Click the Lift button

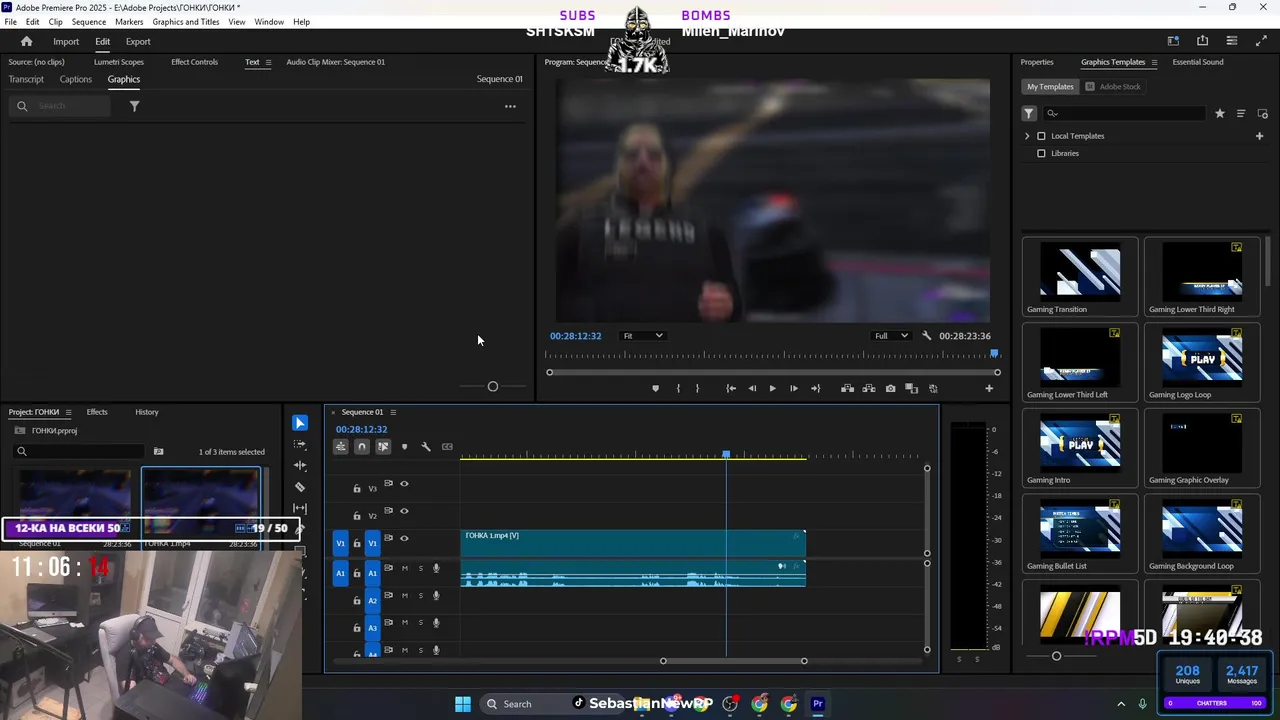[x=847, y=388]
